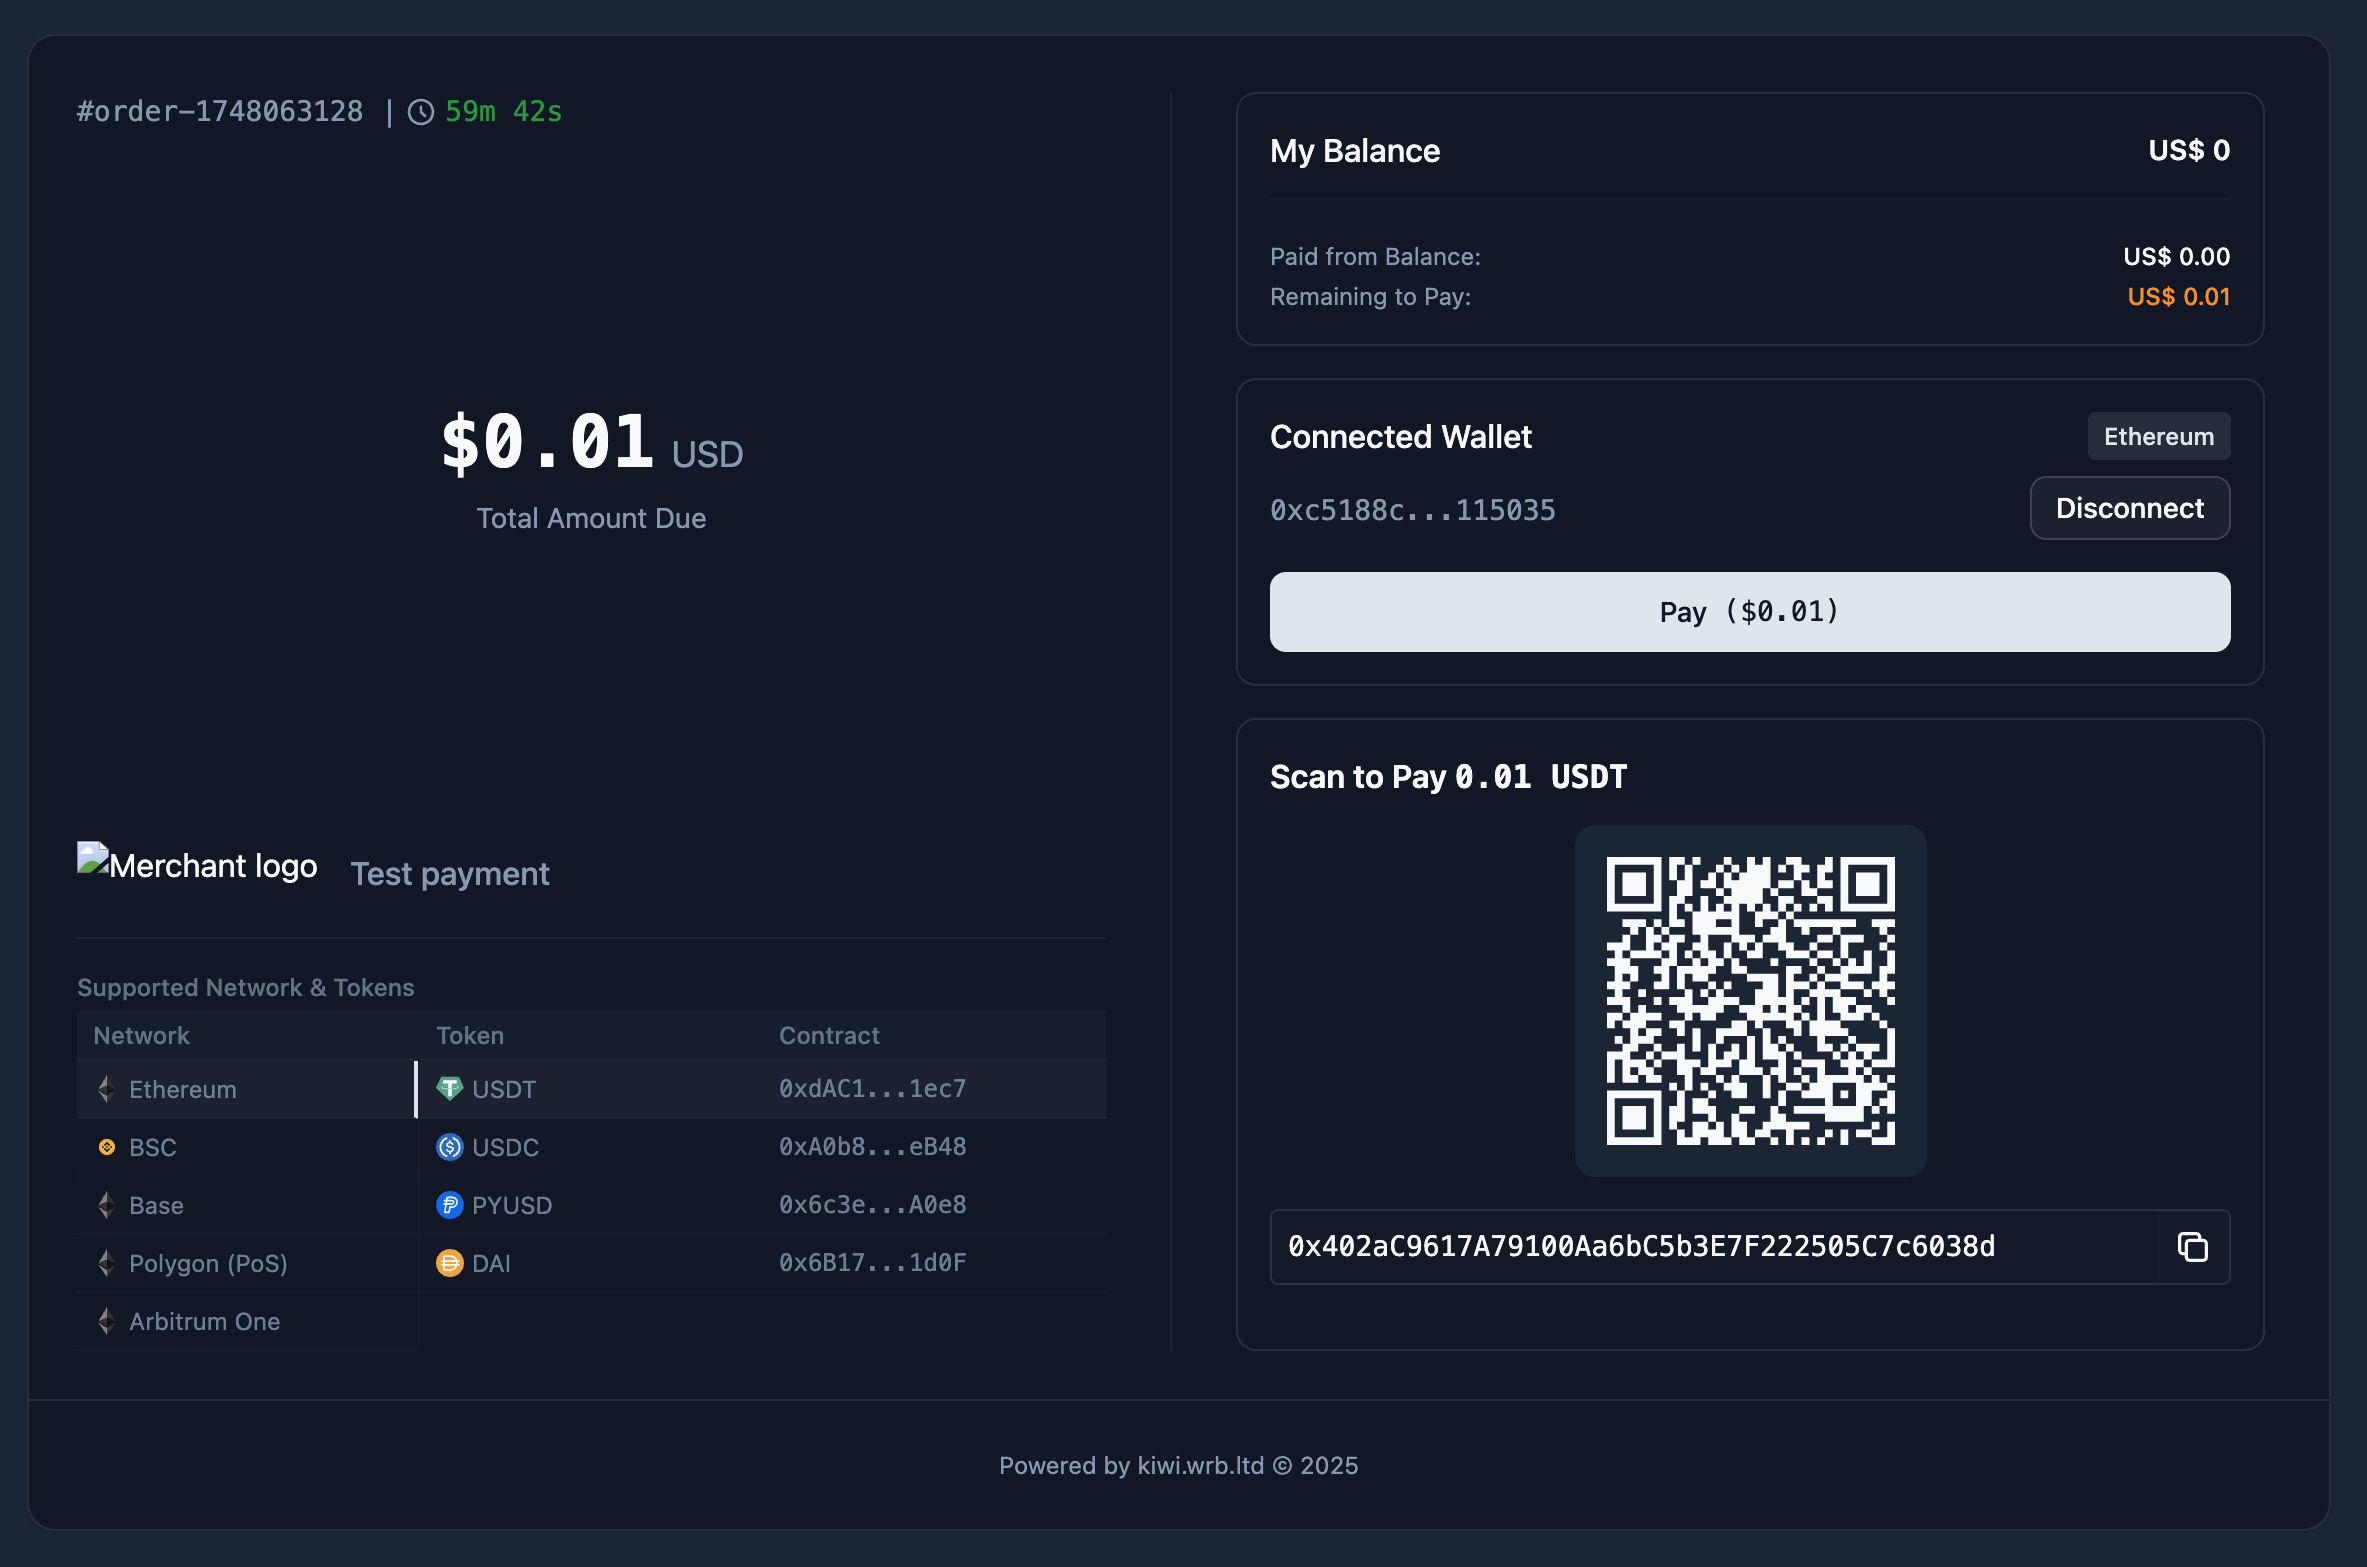Click the DAI token icon
The image size is (2367, 1567).
click(x=448, y=1263)
